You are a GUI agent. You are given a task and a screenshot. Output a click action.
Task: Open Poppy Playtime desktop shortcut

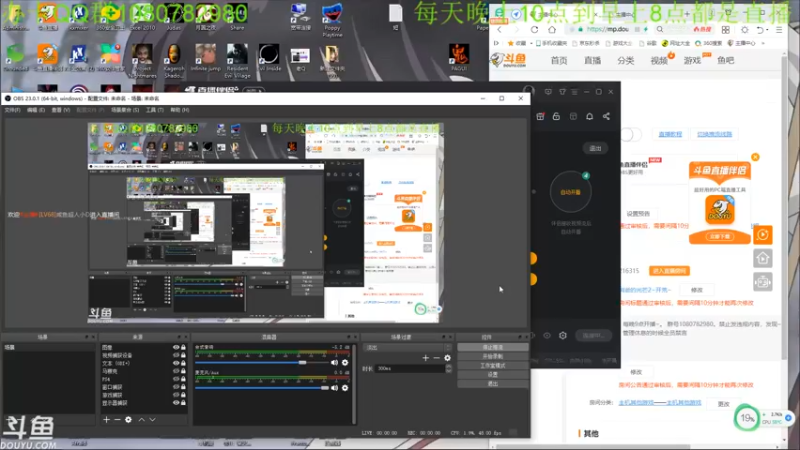pyautogui.click(x=332, y=19)
